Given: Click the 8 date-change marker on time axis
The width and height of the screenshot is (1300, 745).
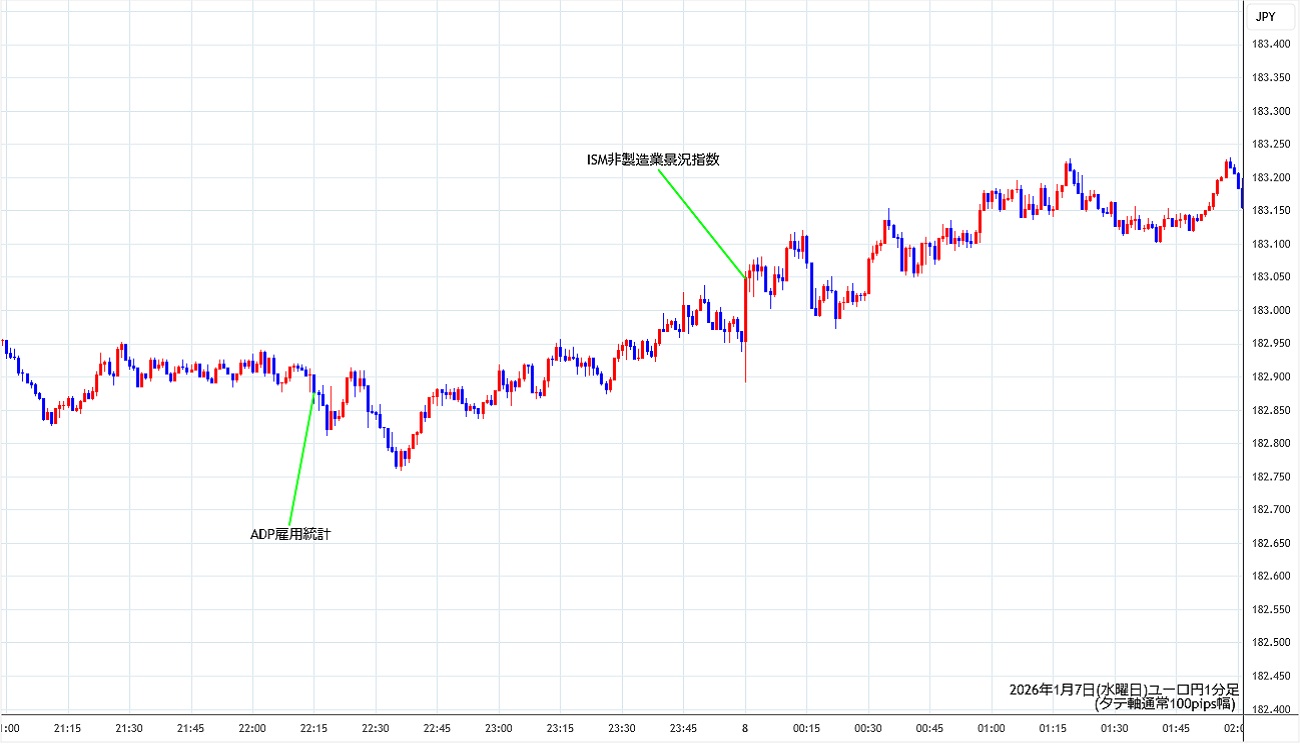Looking at the screenshot, I should [x=745, y=728].
